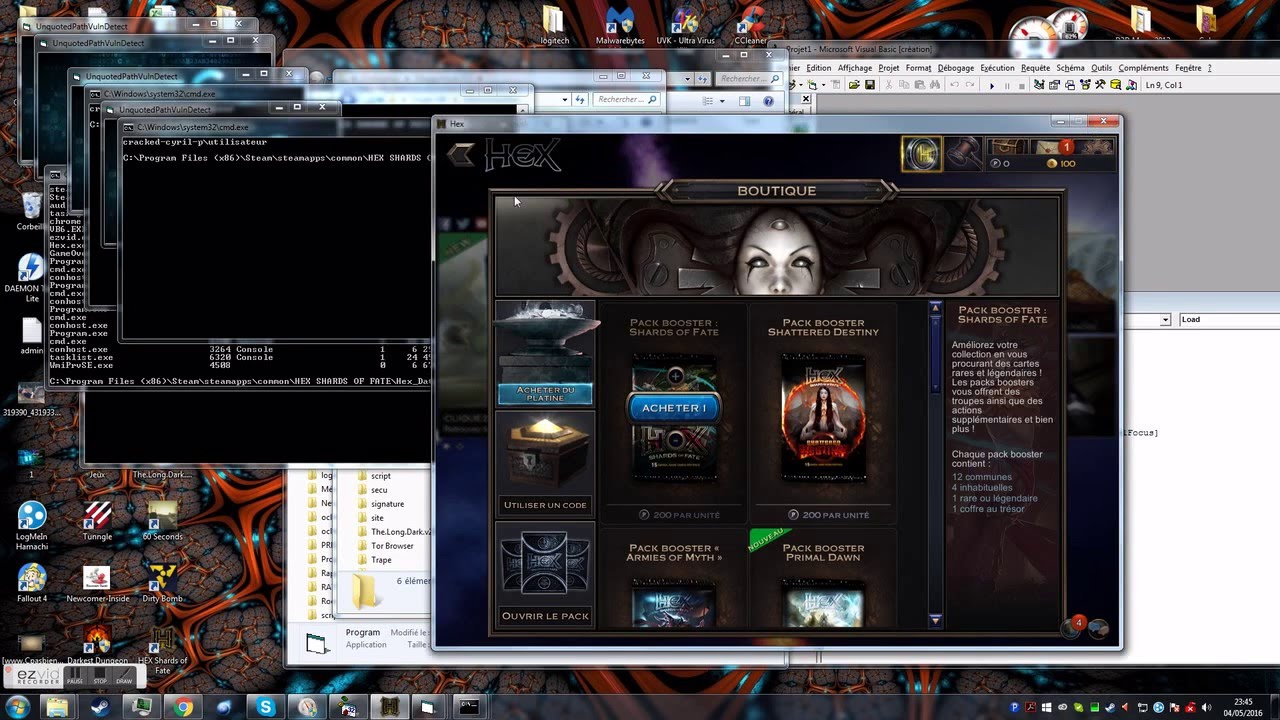Select the Tunngle desktop shortcut
This screenshot has width=1280, height=720.
97,521
